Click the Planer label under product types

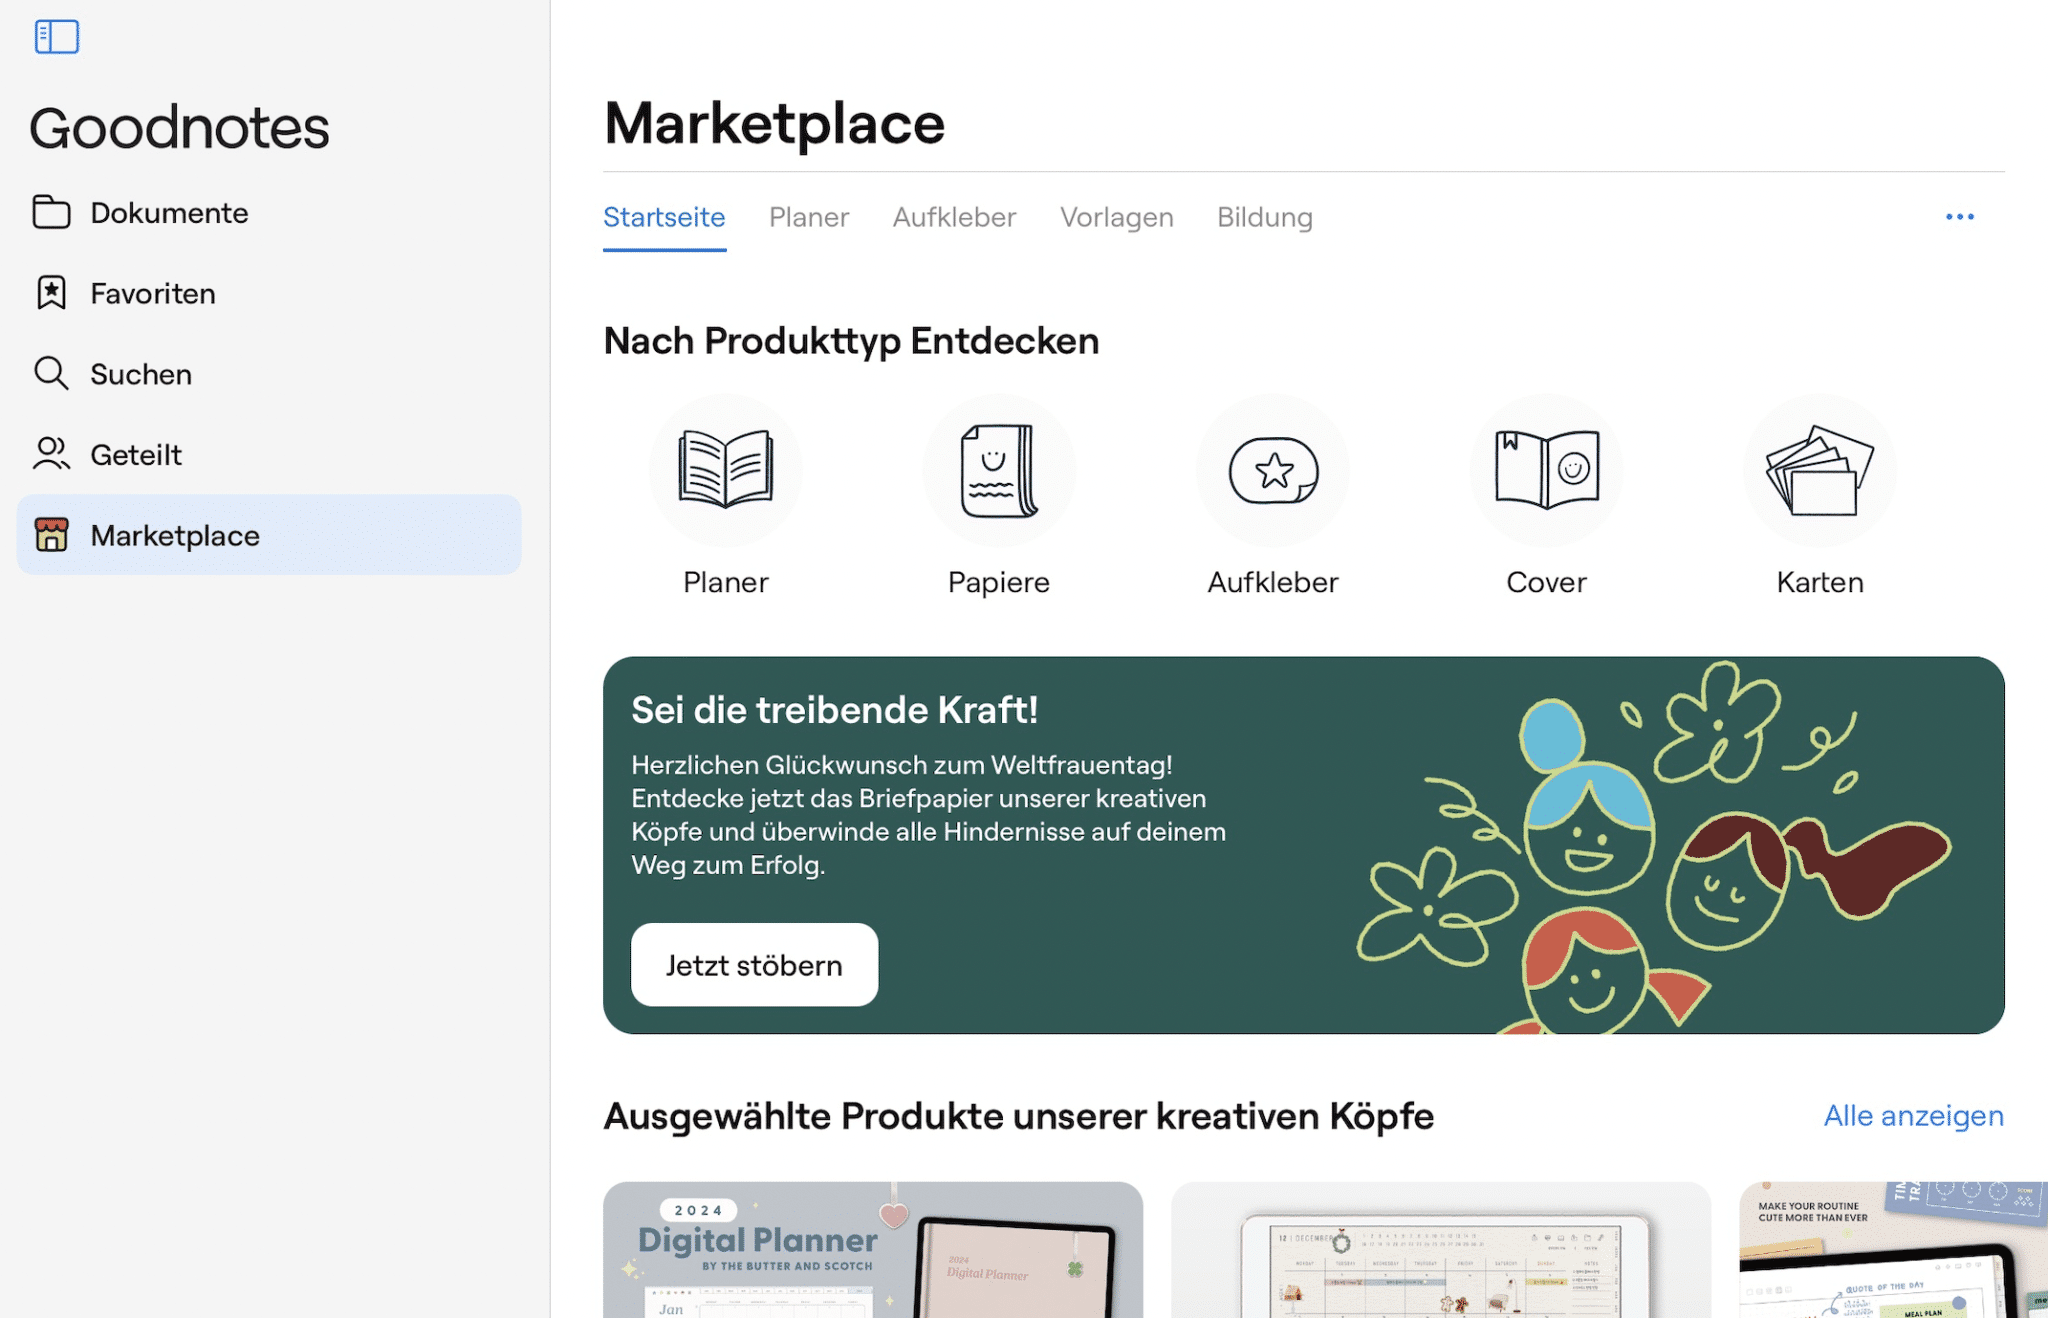[x=726, y=582]
